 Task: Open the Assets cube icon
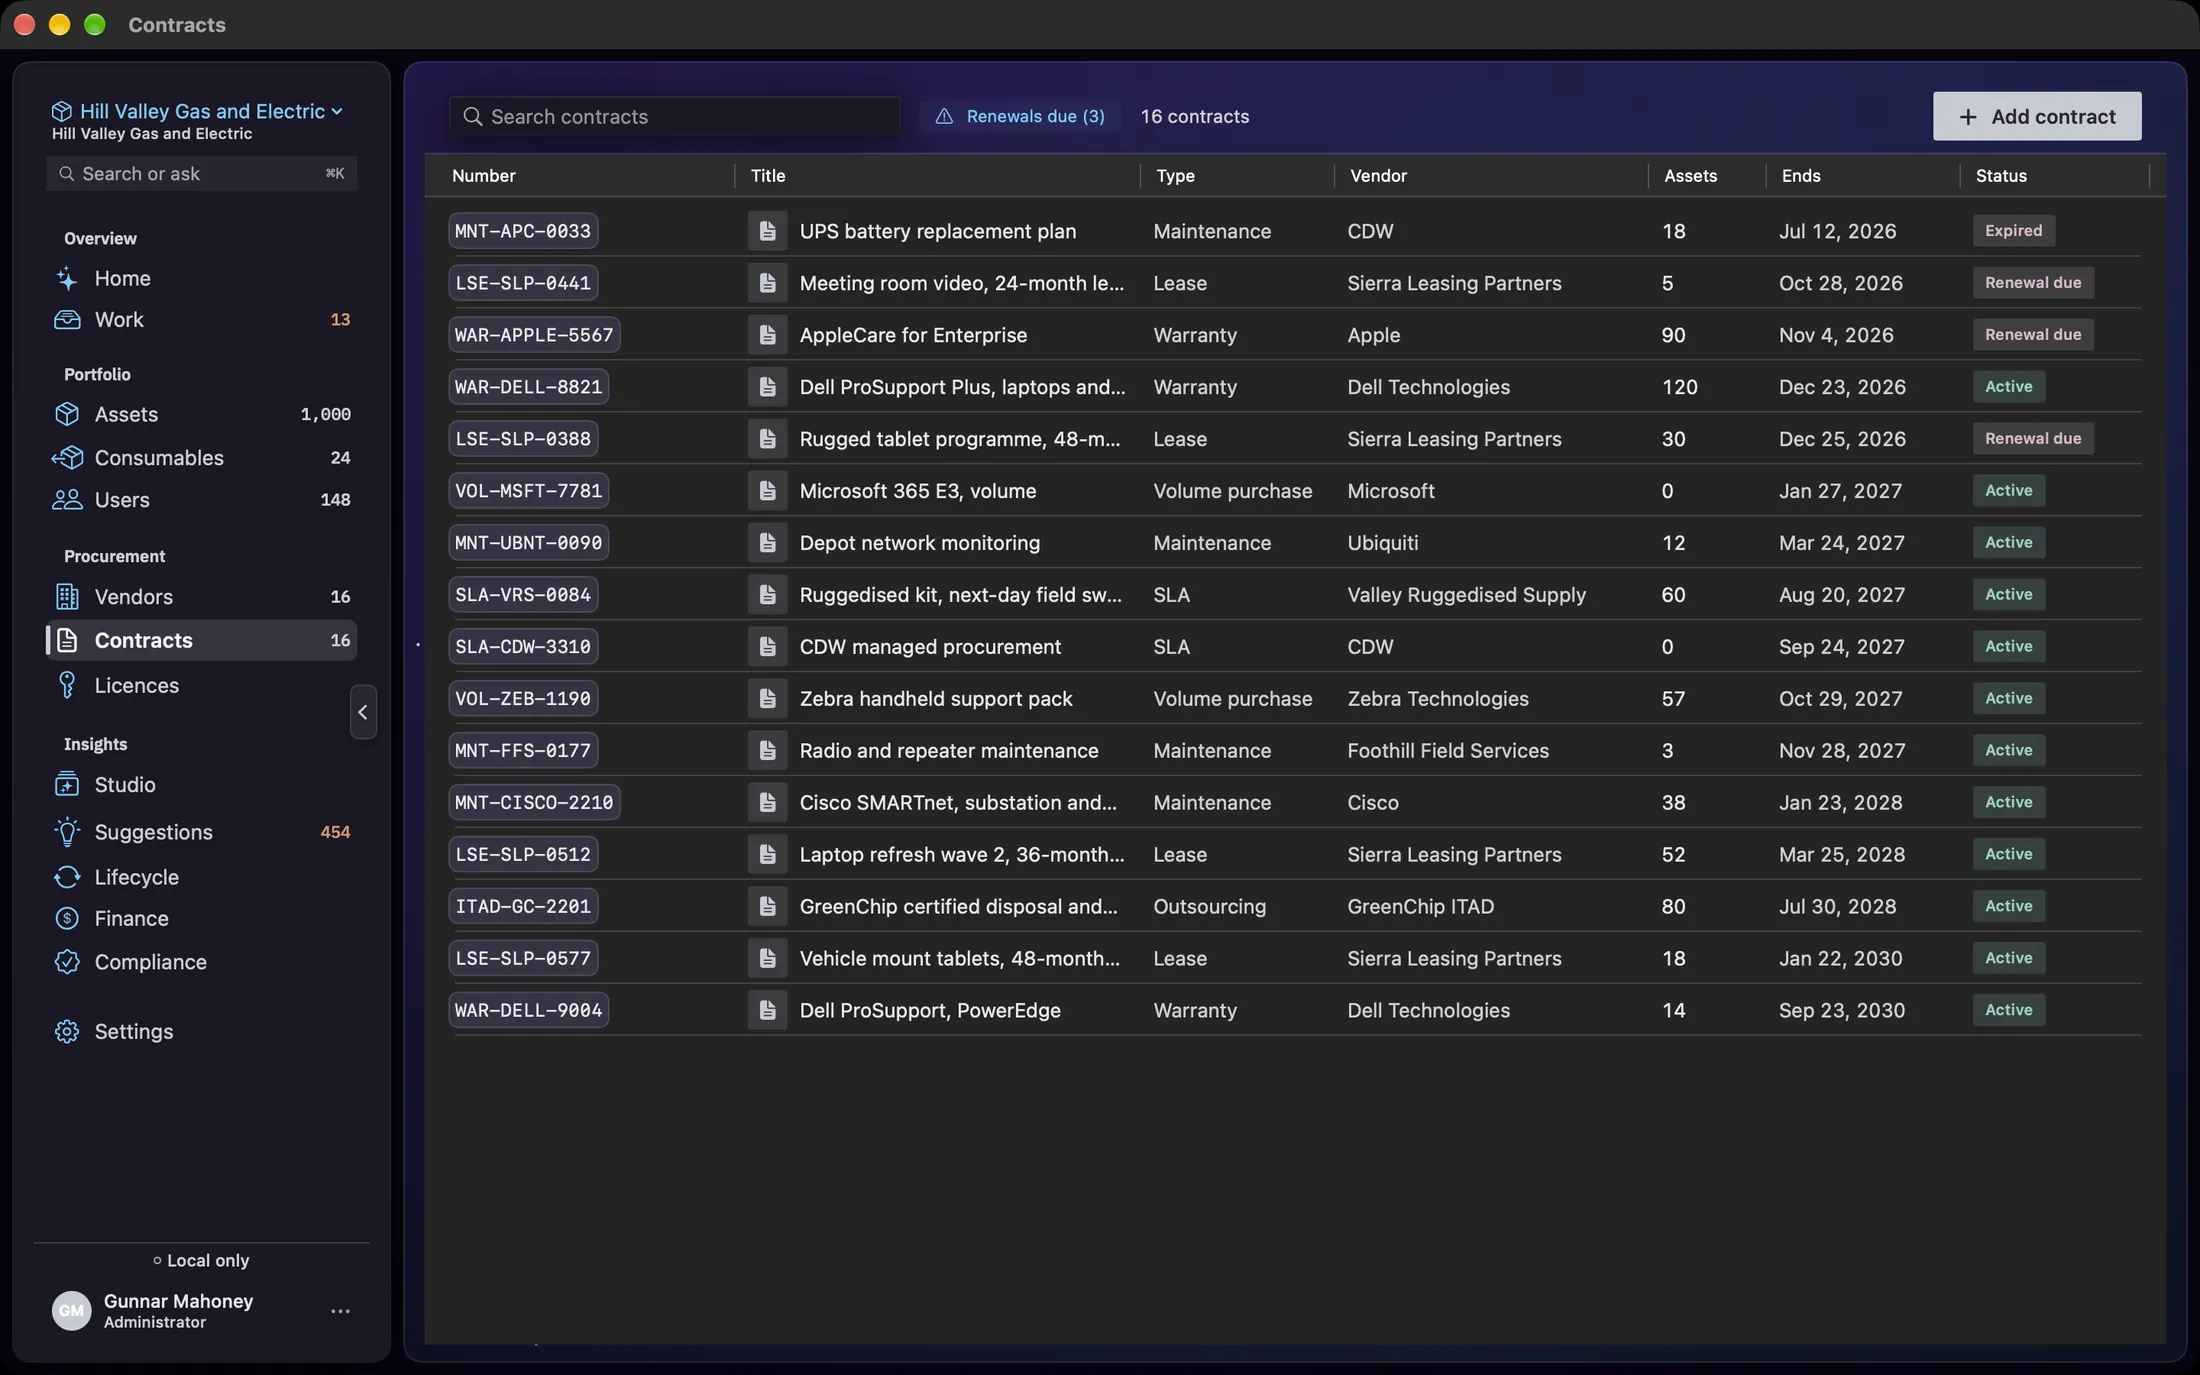(x=67, y=414)
